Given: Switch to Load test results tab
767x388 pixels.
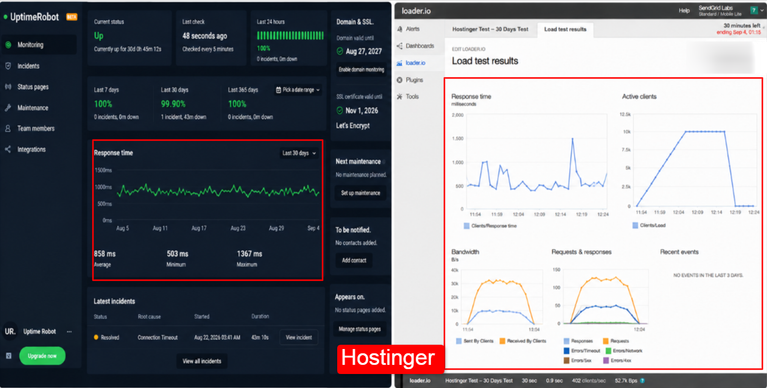Looking at the screenshot, I should (565, 29).
